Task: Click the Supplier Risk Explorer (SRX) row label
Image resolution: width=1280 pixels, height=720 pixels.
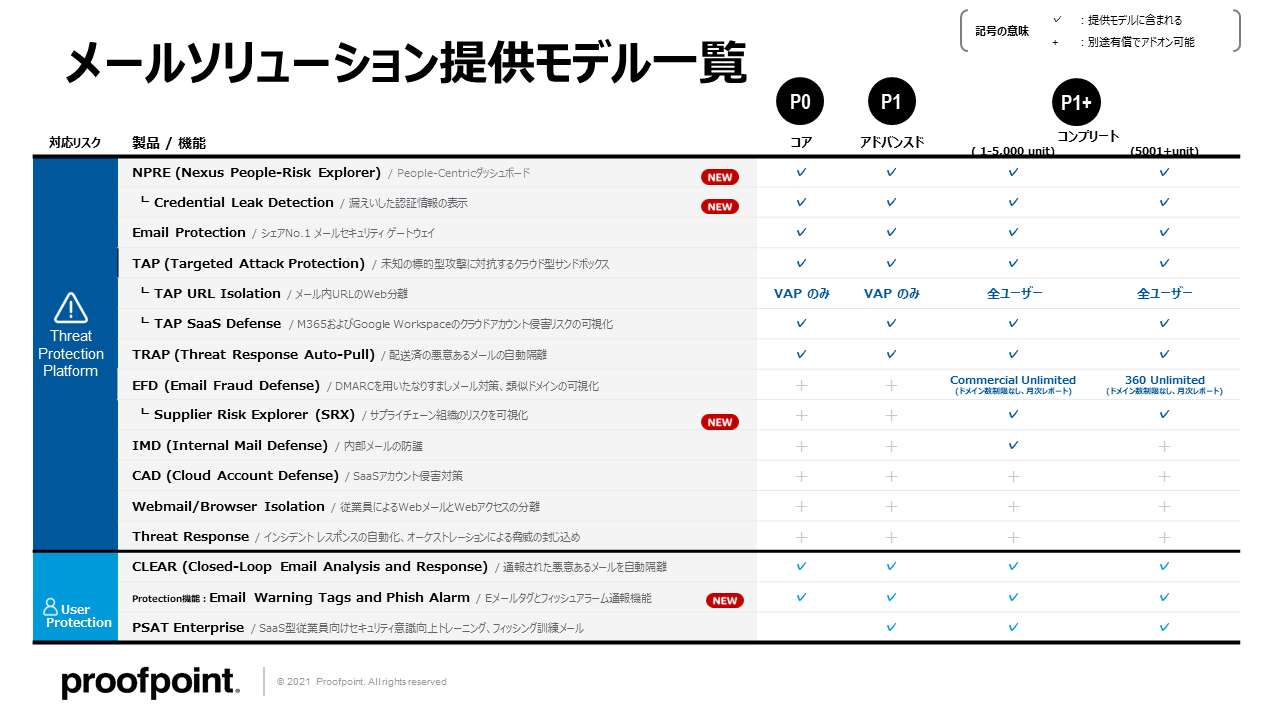Action: (x=255, y=414)
